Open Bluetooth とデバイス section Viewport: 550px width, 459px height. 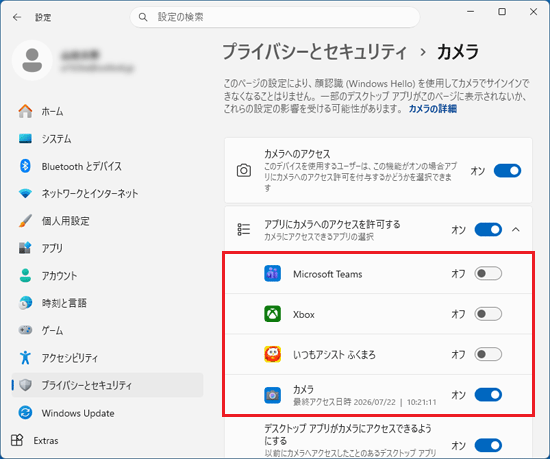coord(107,166)
